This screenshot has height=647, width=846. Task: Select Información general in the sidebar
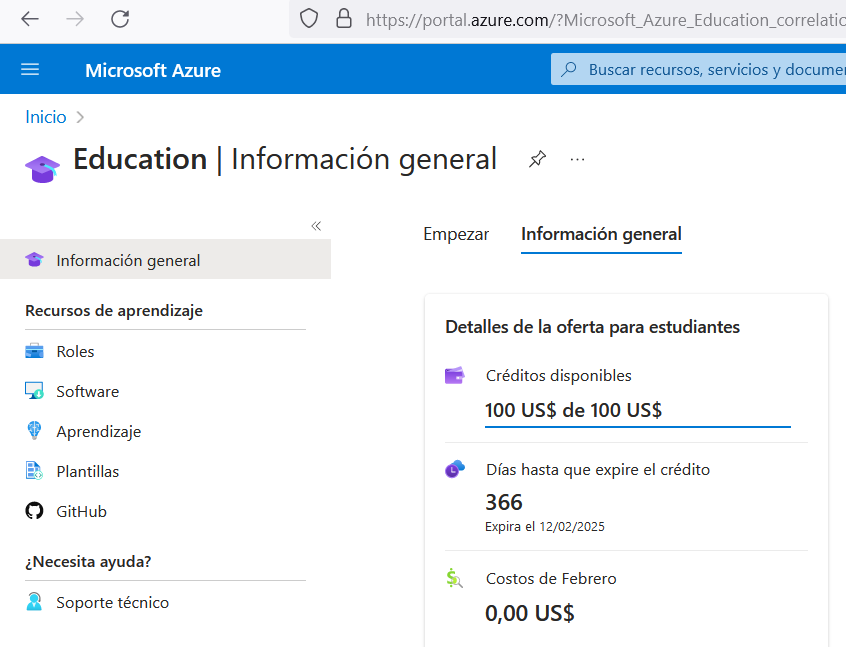[x=165, y=260]
